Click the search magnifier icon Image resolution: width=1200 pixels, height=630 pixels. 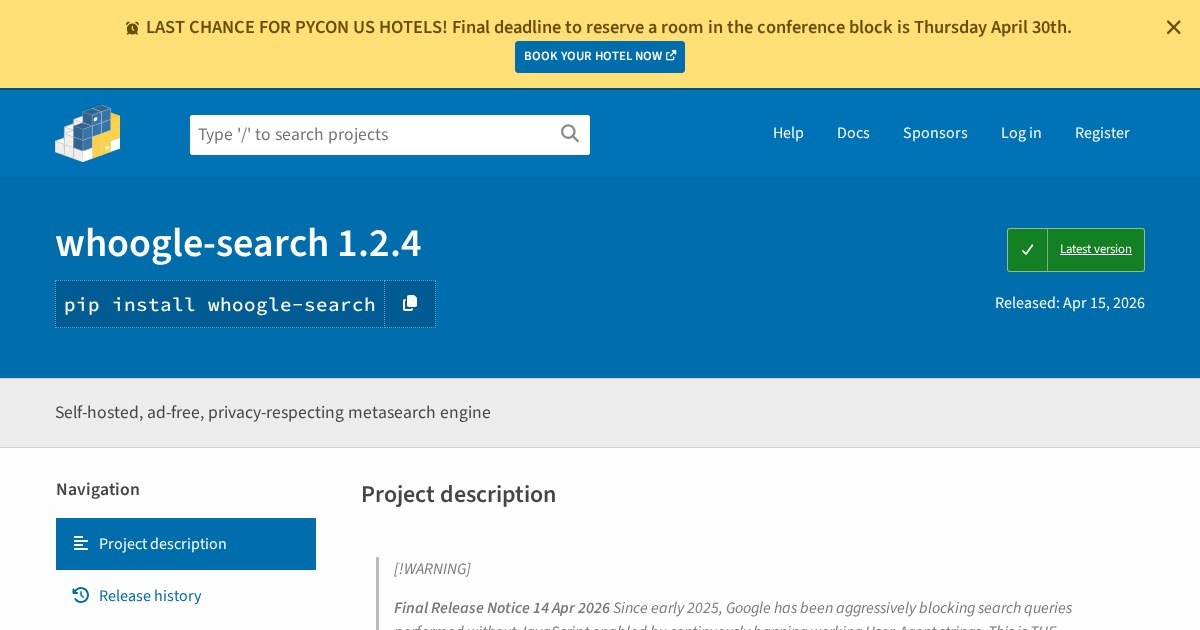(570, 134)
